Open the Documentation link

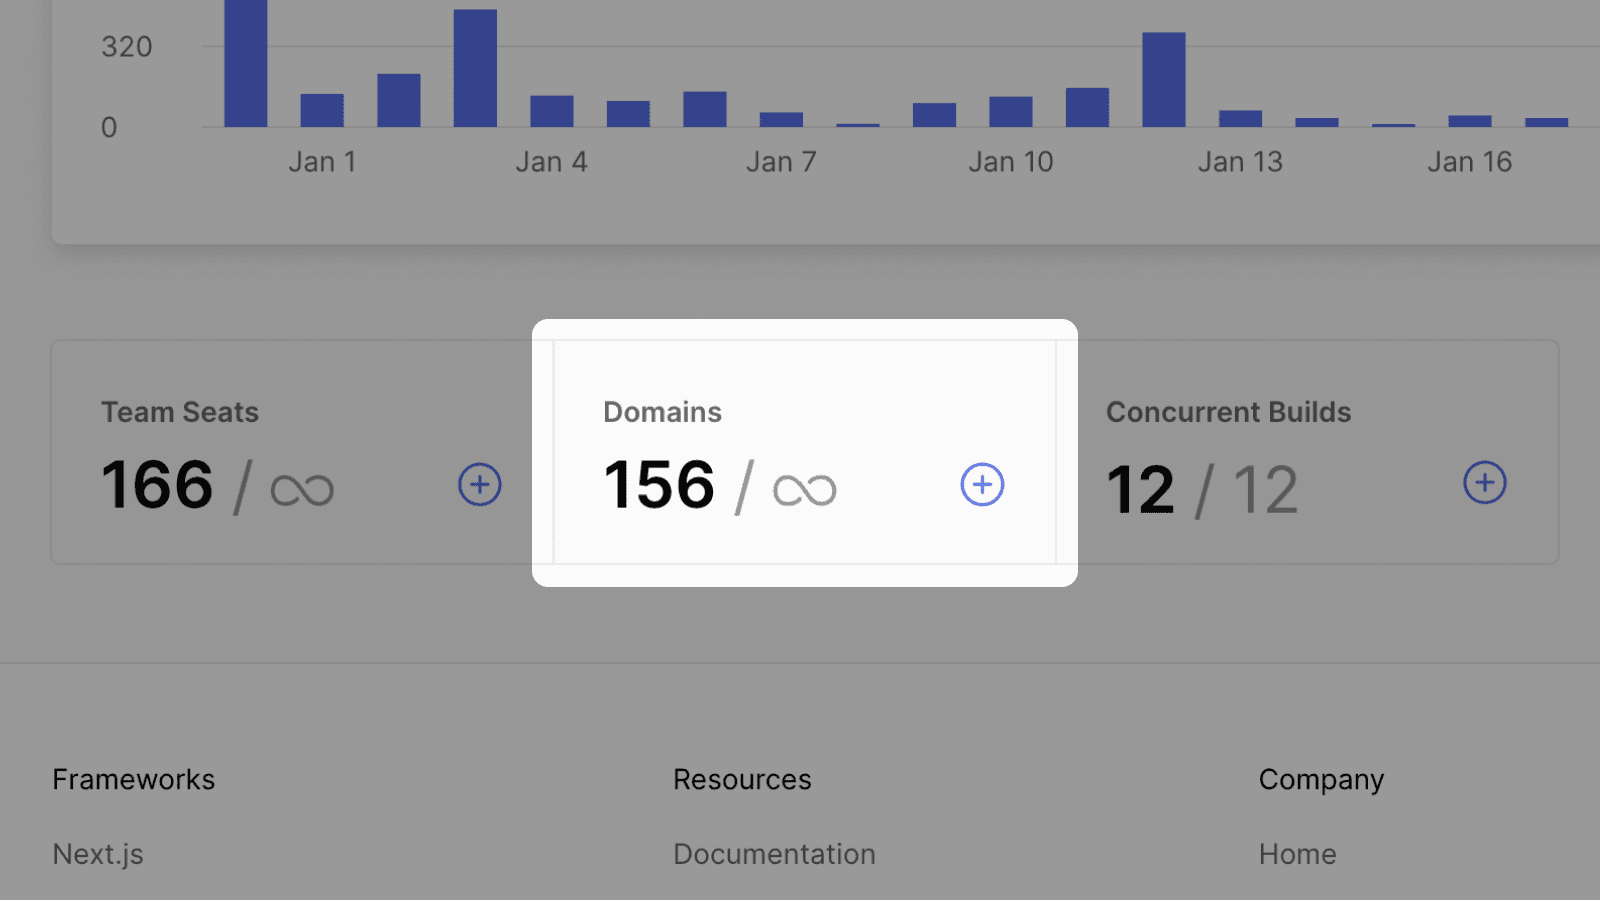[x=774, y=854]
